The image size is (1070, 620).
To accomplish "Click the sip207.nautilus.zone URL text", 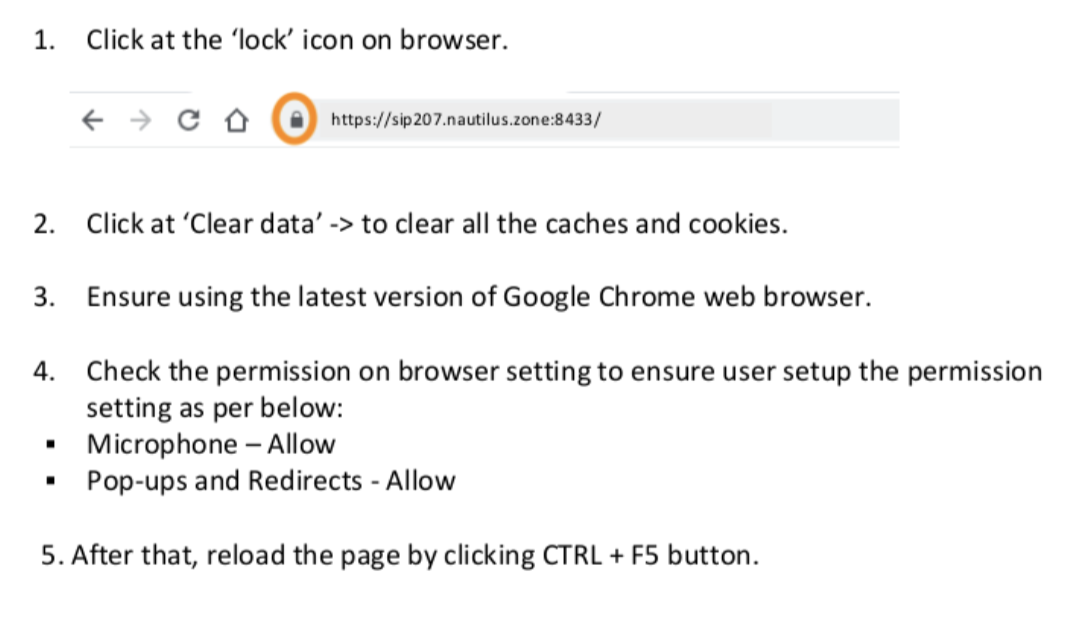I will 466,119.
